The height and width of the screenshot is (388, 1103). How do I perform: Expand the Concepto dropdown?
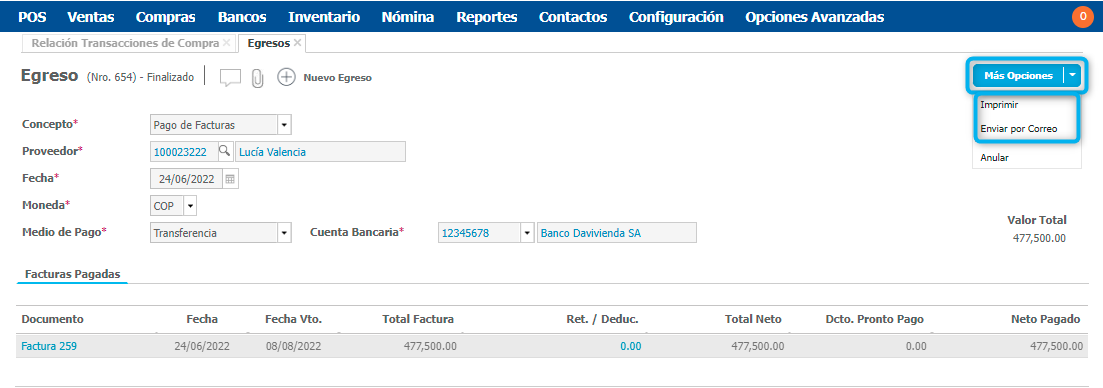[x=284, y=125]
